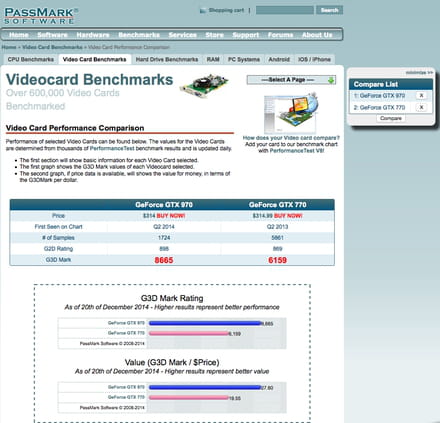Select the Android benchmarks tab
440x423 pixels.
tap(279, 59)
